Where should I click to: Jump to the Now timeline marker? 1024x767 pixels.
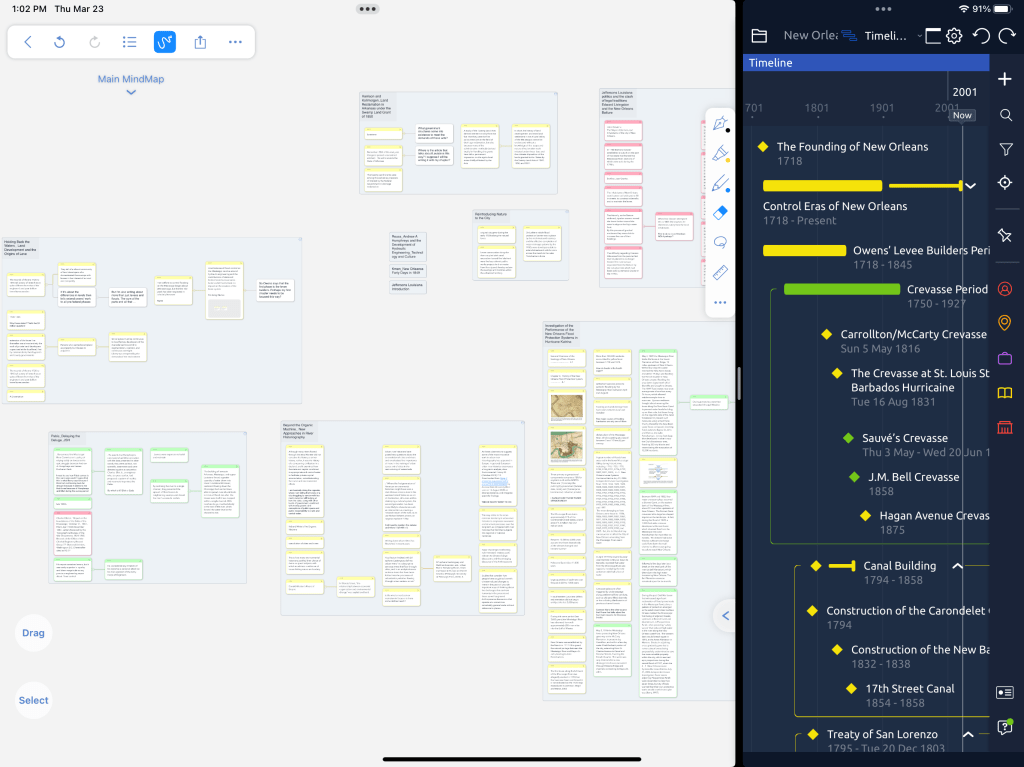click(x=962, y=115)
